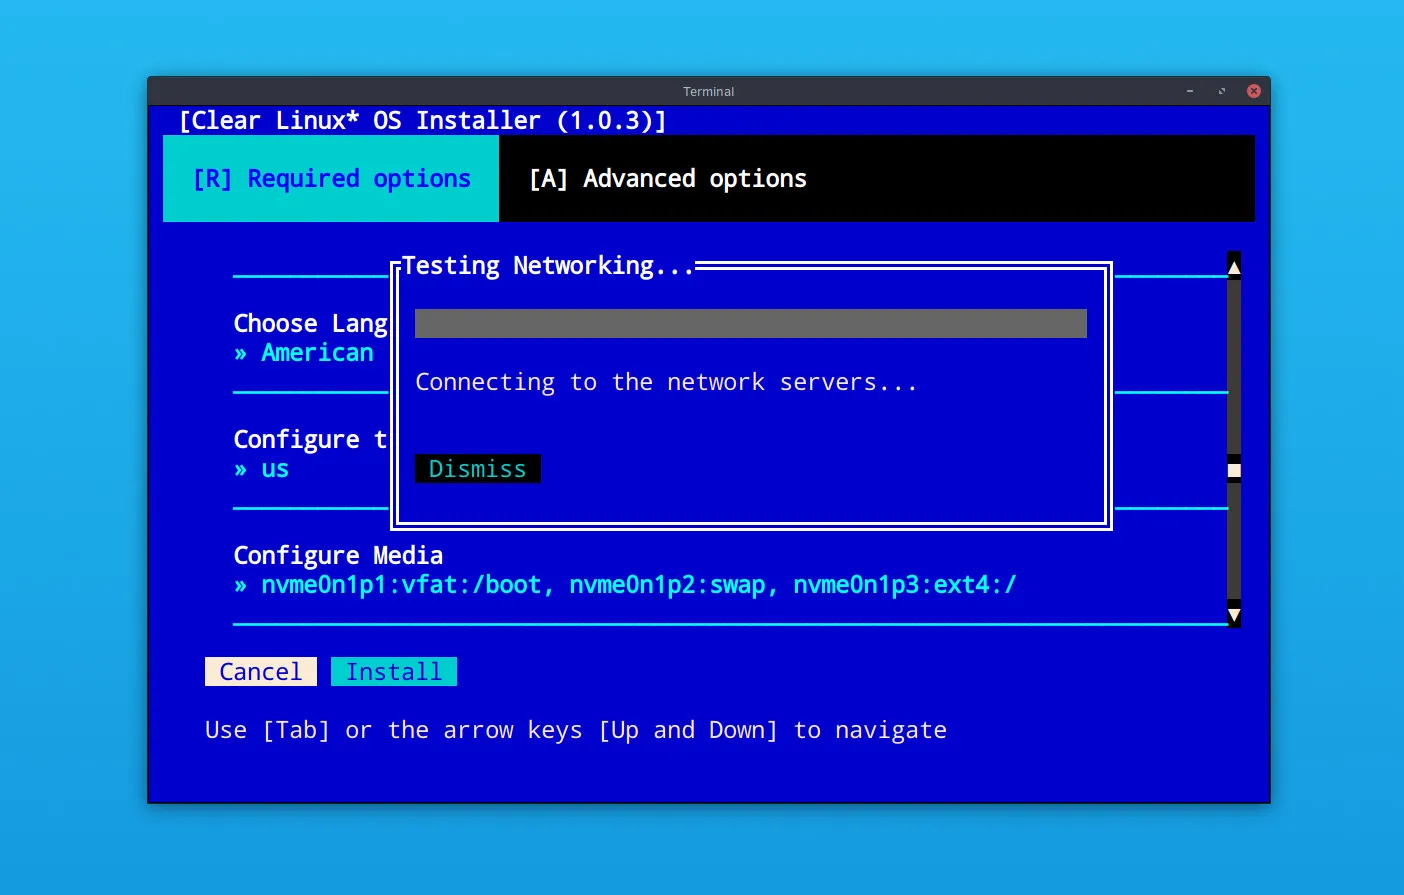Select the Choose Language option

coord(310,324)
